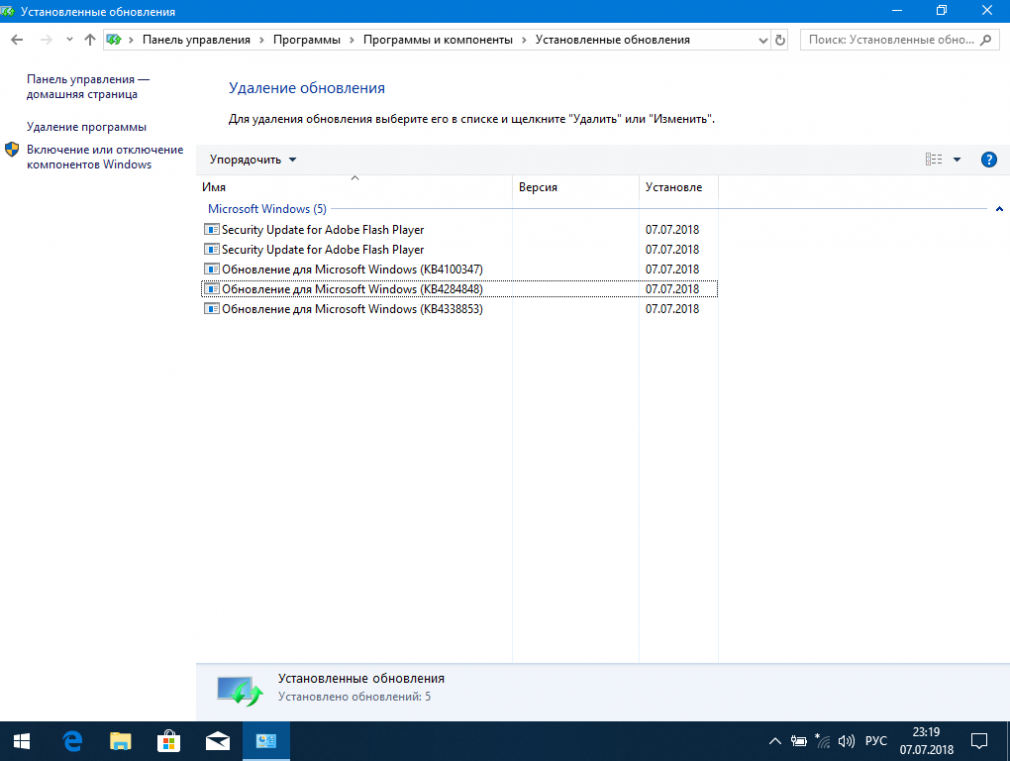1010x761 pixels.
Task: Open help with the question mark icon
Action: [989, 160]
